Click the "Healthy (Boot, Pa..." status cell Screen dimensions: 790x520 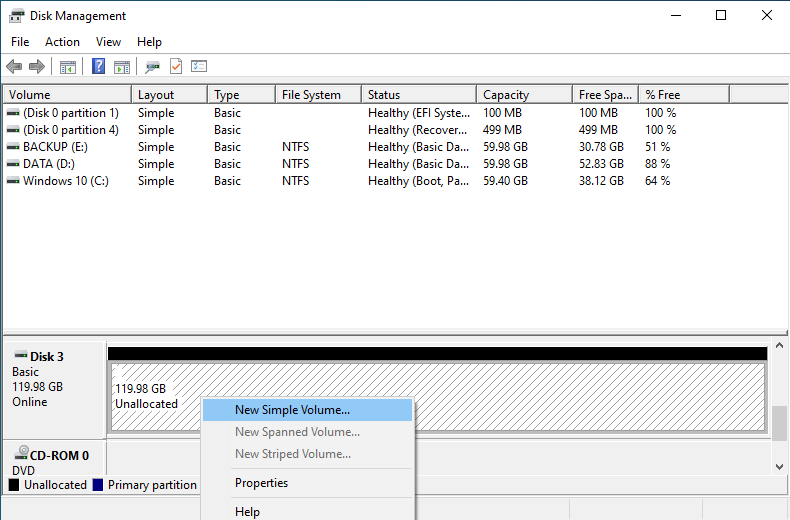click(418, 181)
